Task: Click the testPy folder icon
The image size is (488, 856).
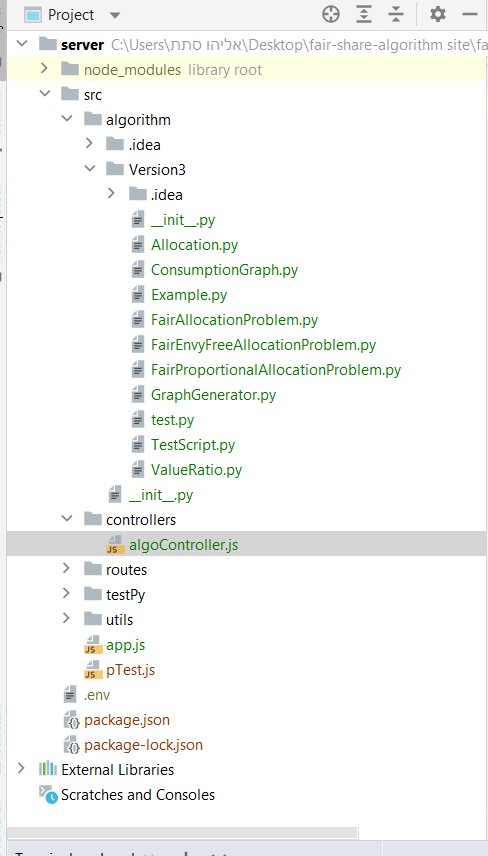Action: [93, 594]
